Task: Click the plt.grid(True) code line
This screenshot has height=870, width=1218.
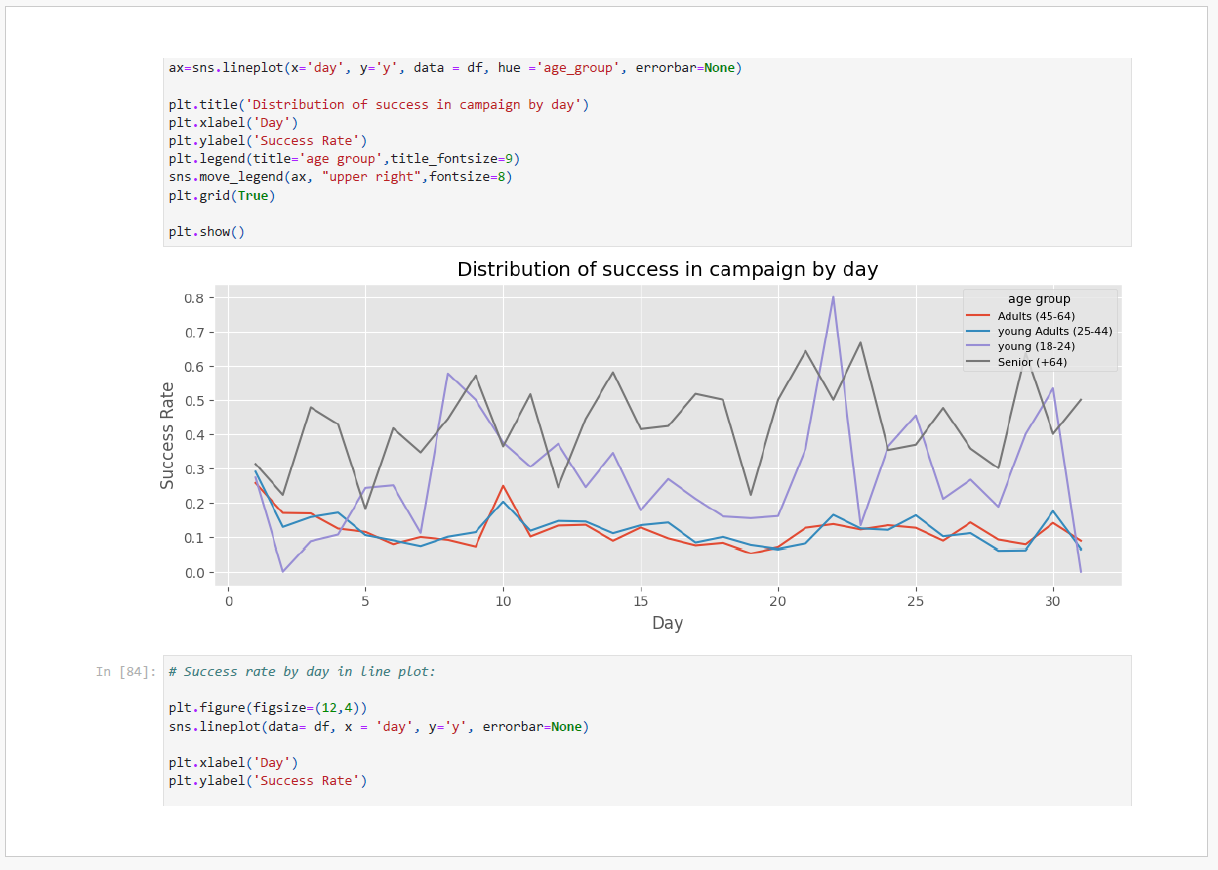Action: click(221, 196)
